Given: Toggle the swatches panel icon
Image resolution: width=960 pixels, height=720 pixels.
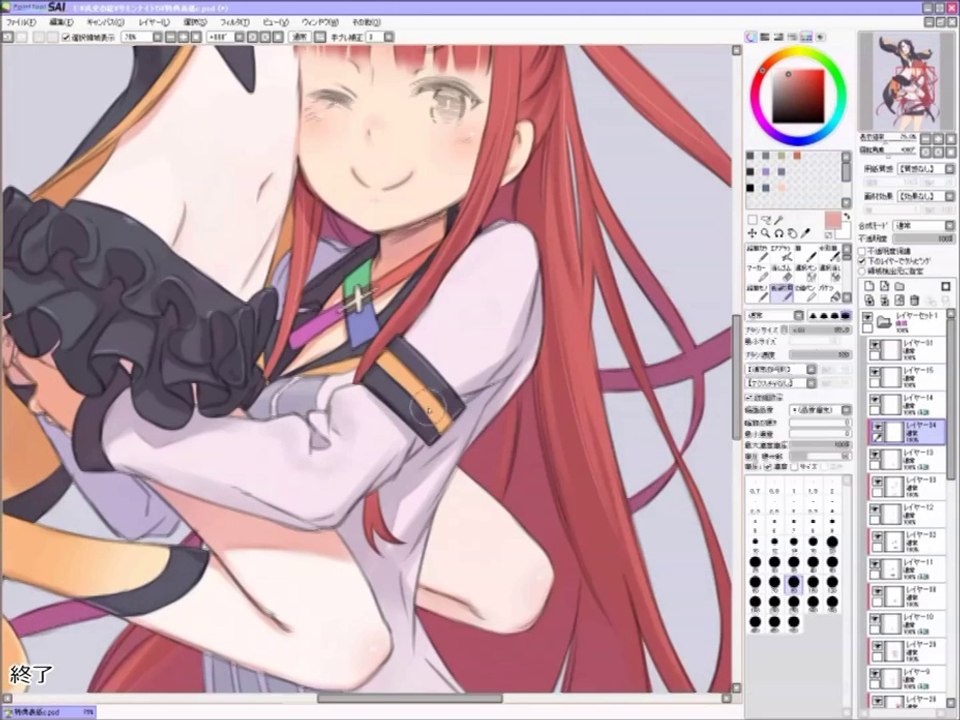Looking at the screenshot, I should point(806,37).
